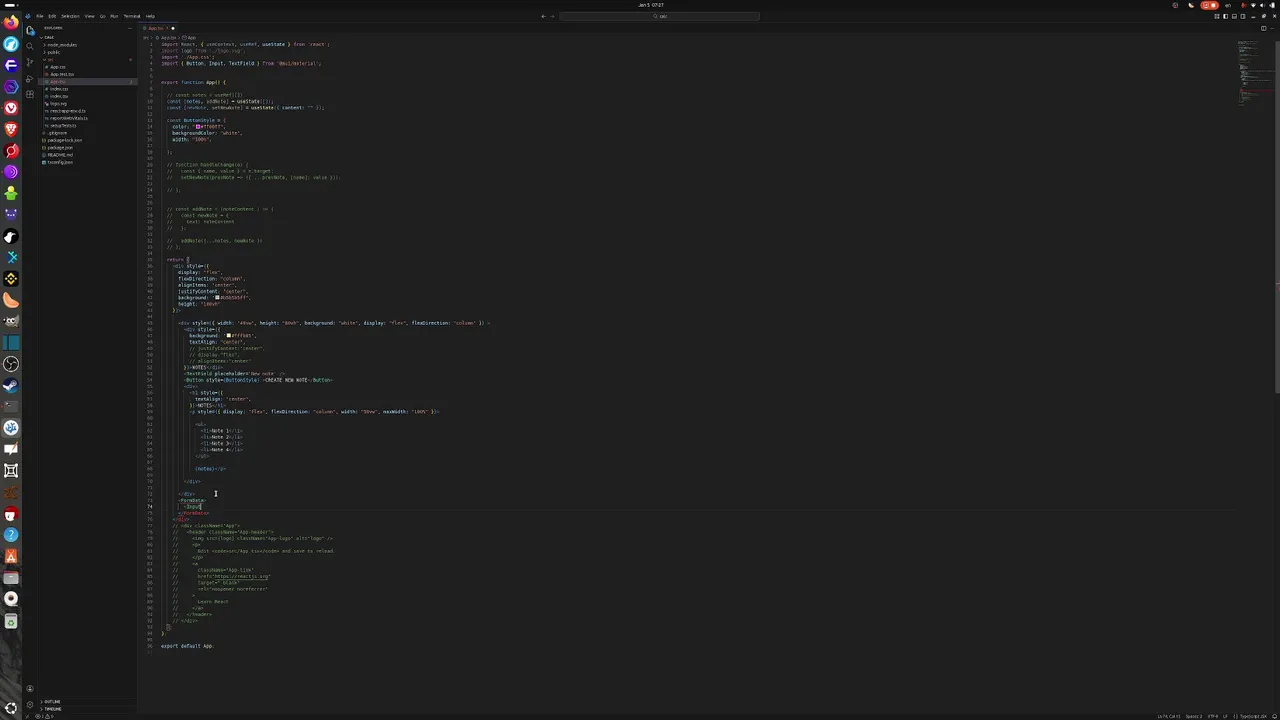The height and width of the screenshot is (720, 1280).
Task: Click the command center search box
Action: tap(659, 16)
